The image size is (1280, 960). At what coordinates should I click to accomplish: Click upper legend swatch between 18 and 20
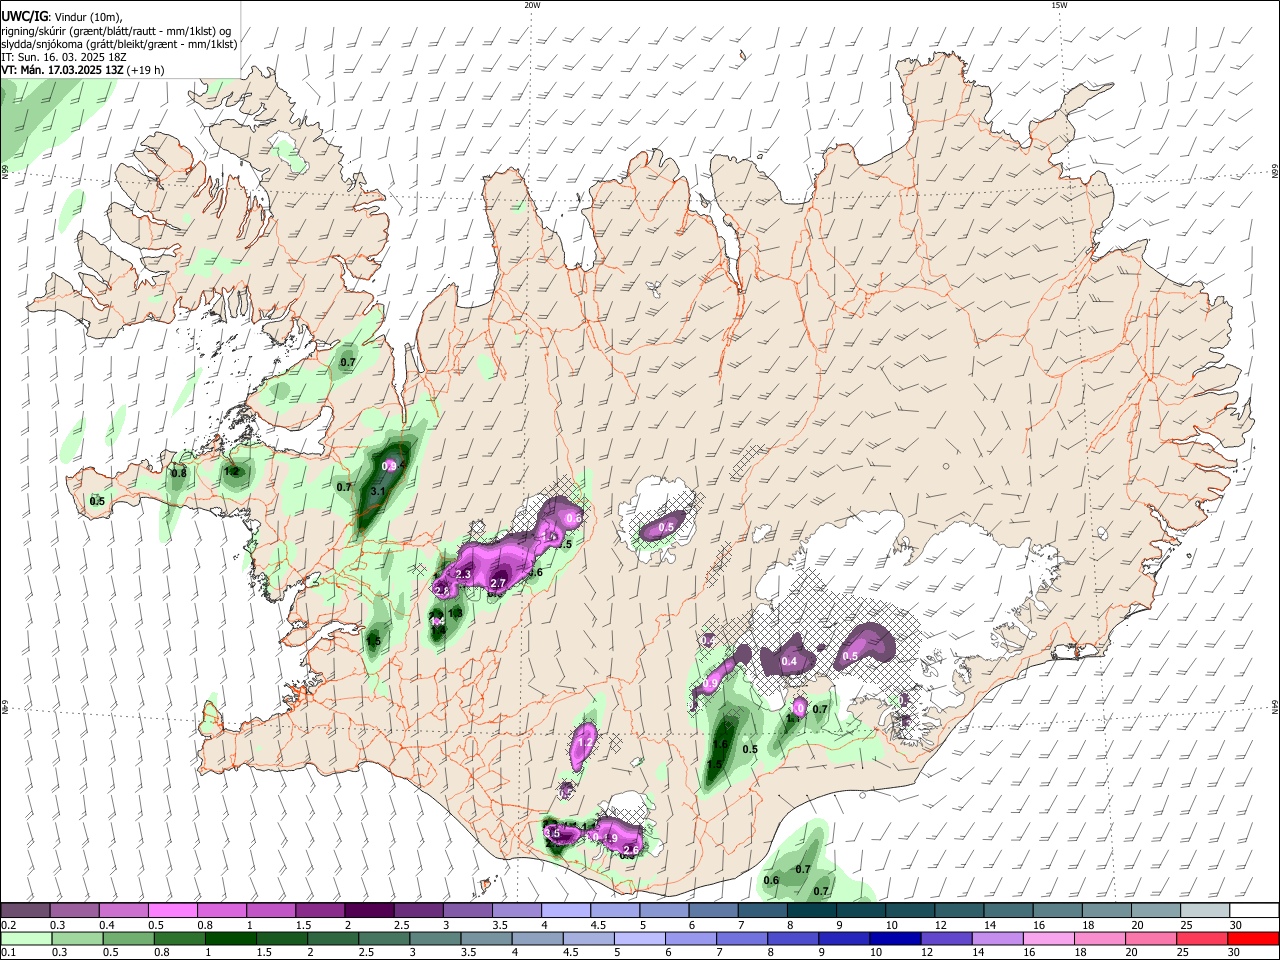1106,910
